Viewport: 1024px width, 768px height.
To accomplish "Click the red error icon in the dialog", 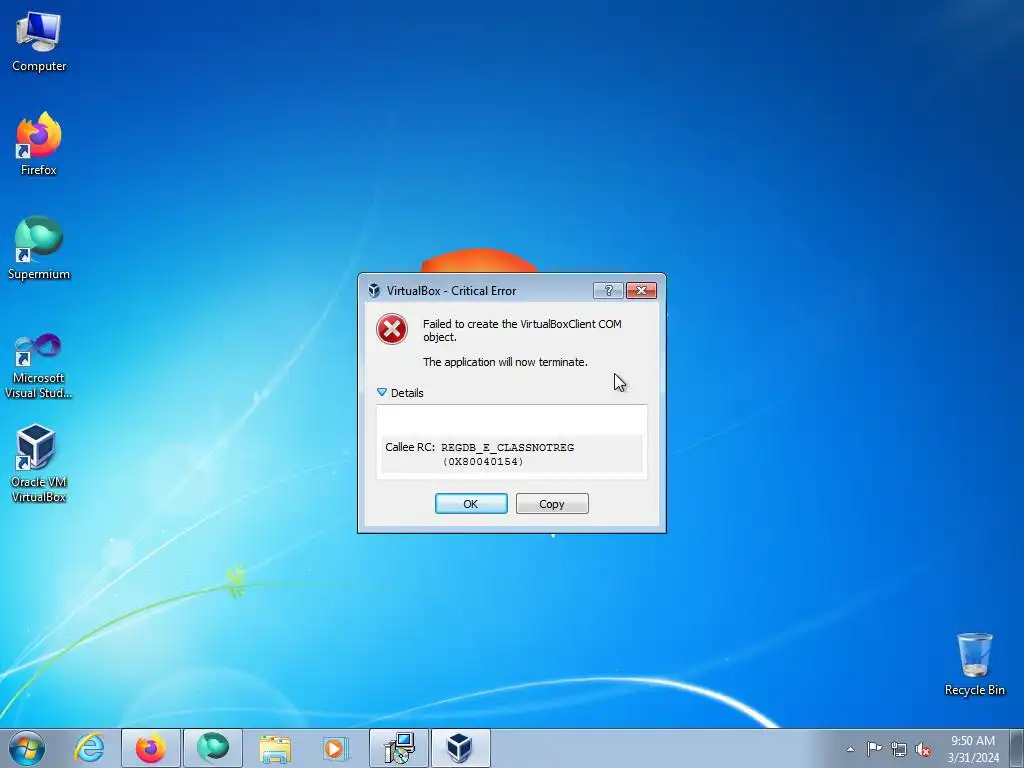I will point(392,329).
